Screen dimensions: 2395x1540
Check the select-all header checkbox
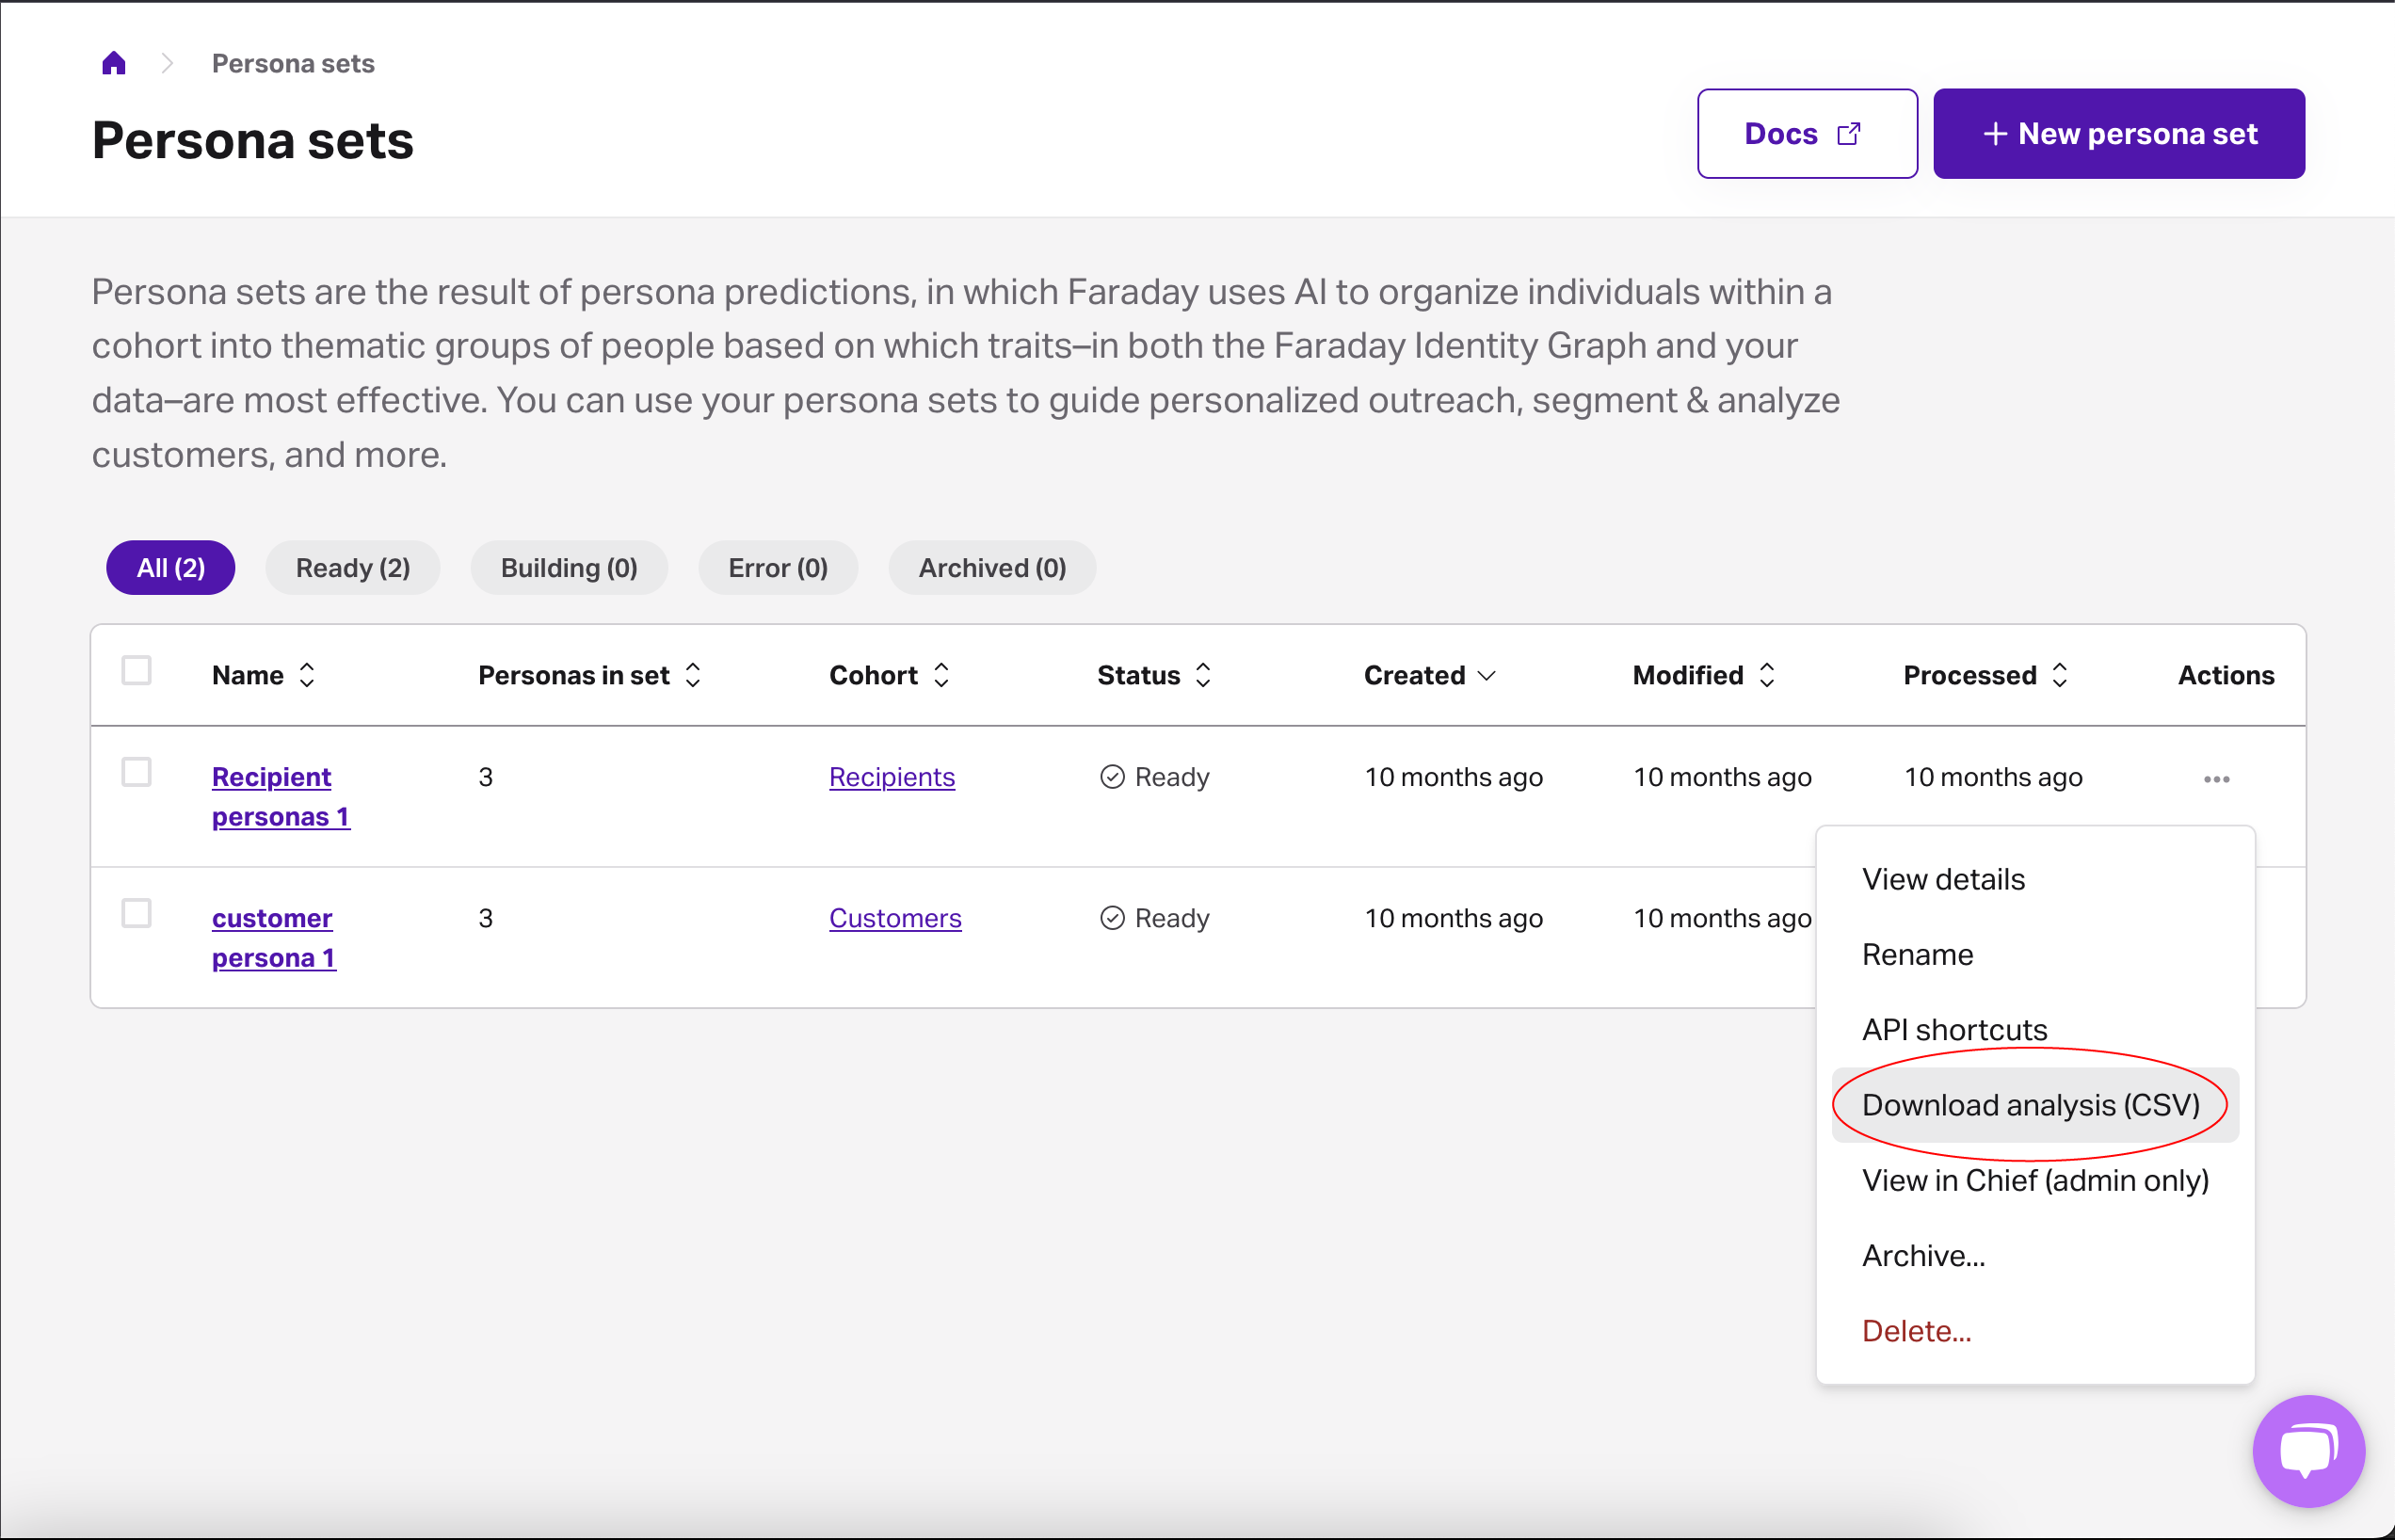136,670
